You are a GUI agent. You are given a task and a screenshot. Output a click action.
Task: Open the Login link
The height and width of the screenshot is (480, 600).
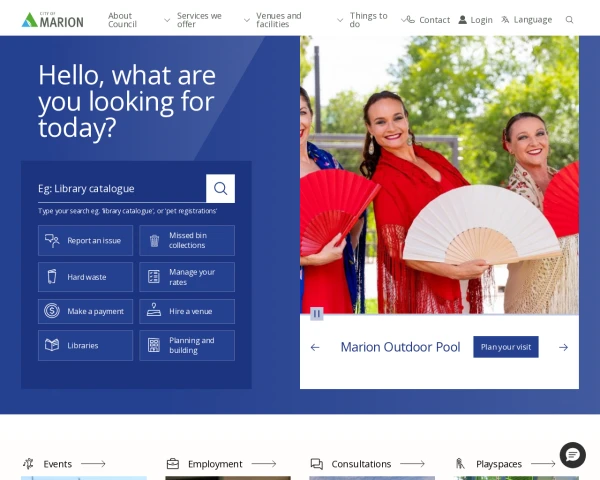(x=481, y=20)
